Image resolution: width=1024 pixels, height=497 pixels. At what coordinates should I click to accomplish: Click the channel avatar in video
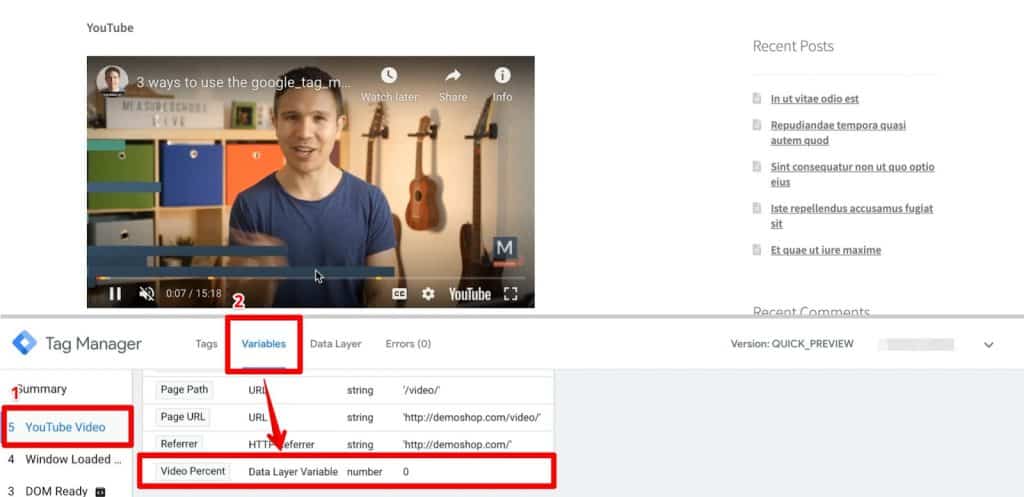112,81
